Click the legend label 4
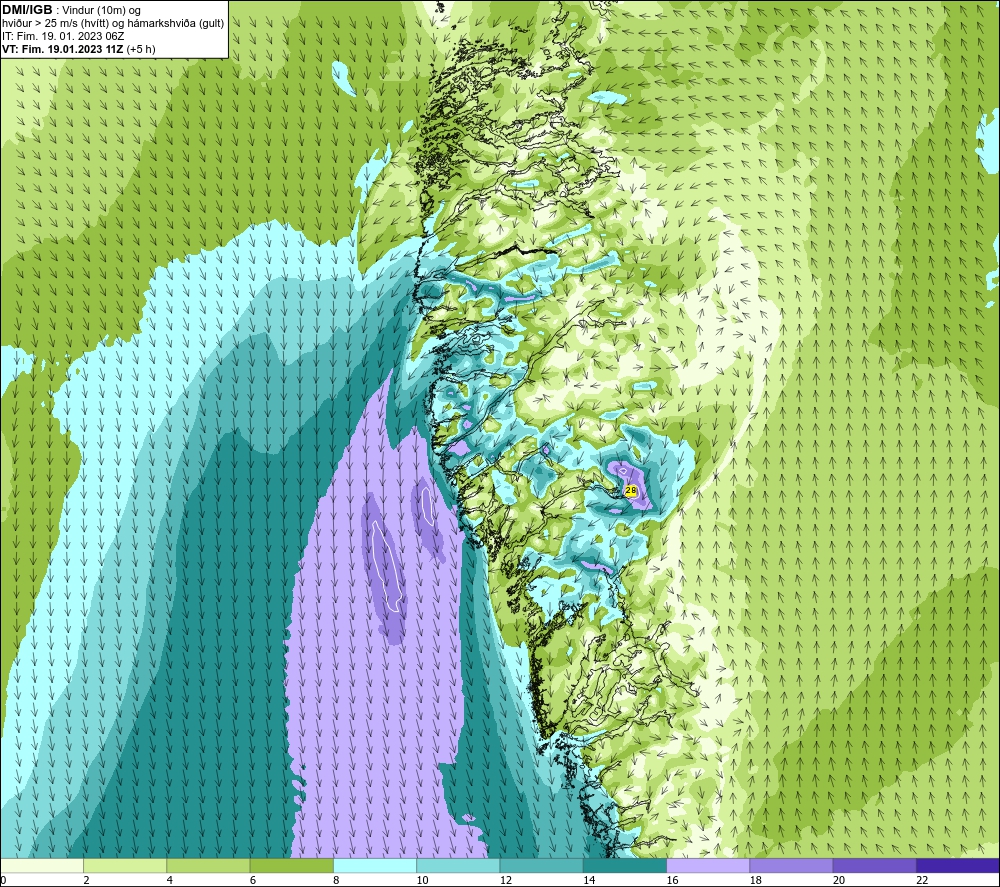 (170, 880)
